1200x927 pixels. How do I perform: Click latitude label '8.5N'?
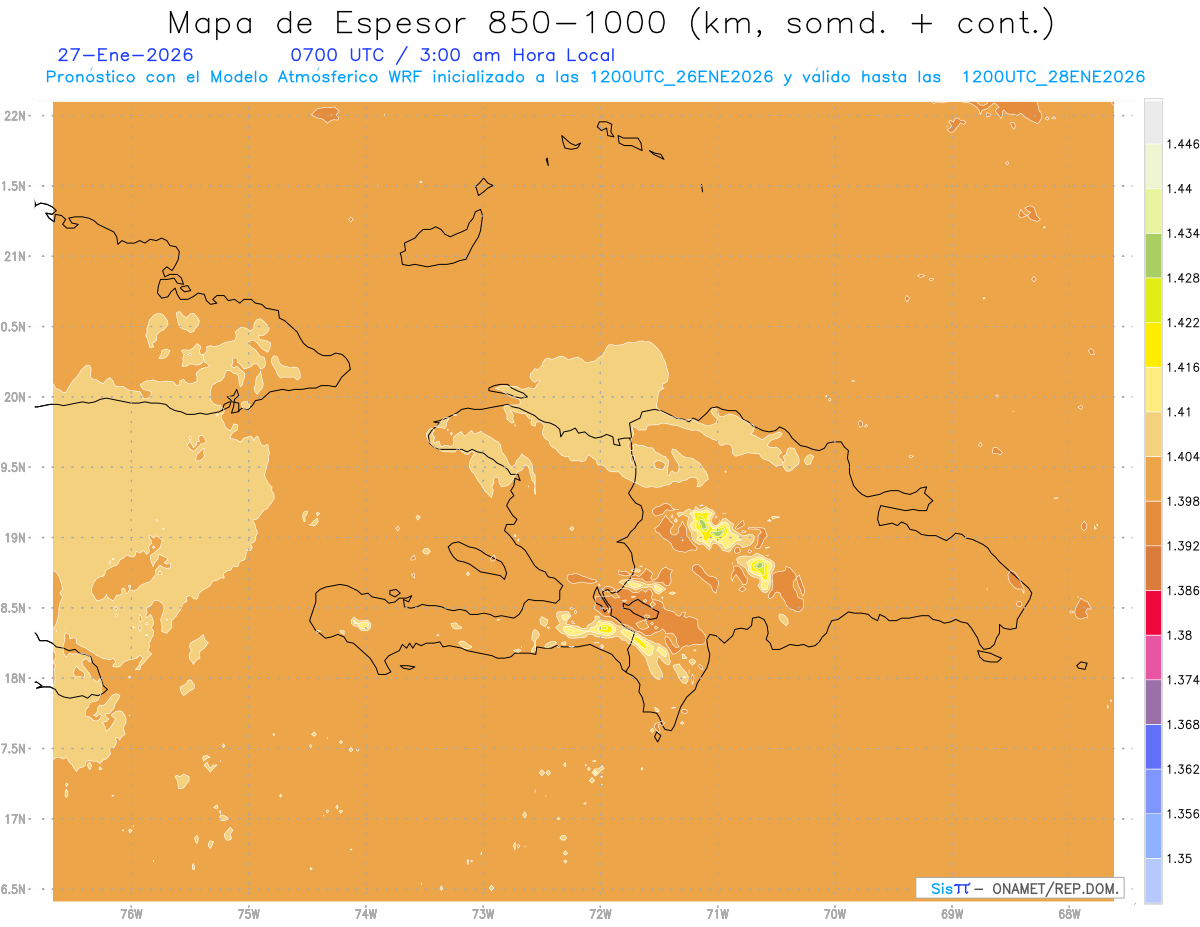tap(15, 608)
